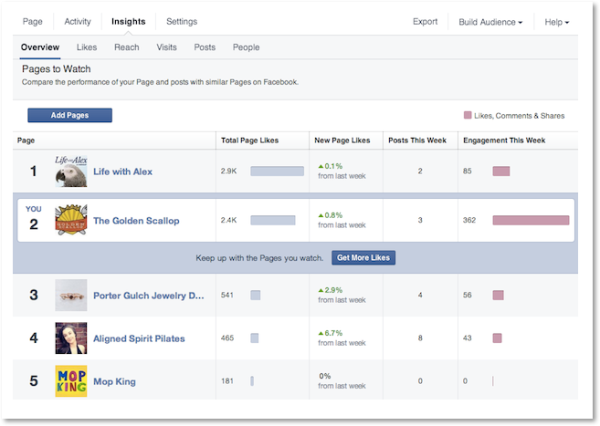This screenshot has width=600, height=426.
Task: Click the Pages to Watch heading
Action: click(56, 69)
